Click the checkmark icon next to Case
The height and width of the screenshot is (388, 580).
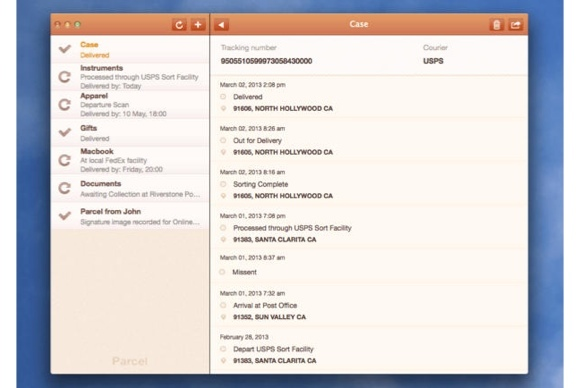coord(65,49)
